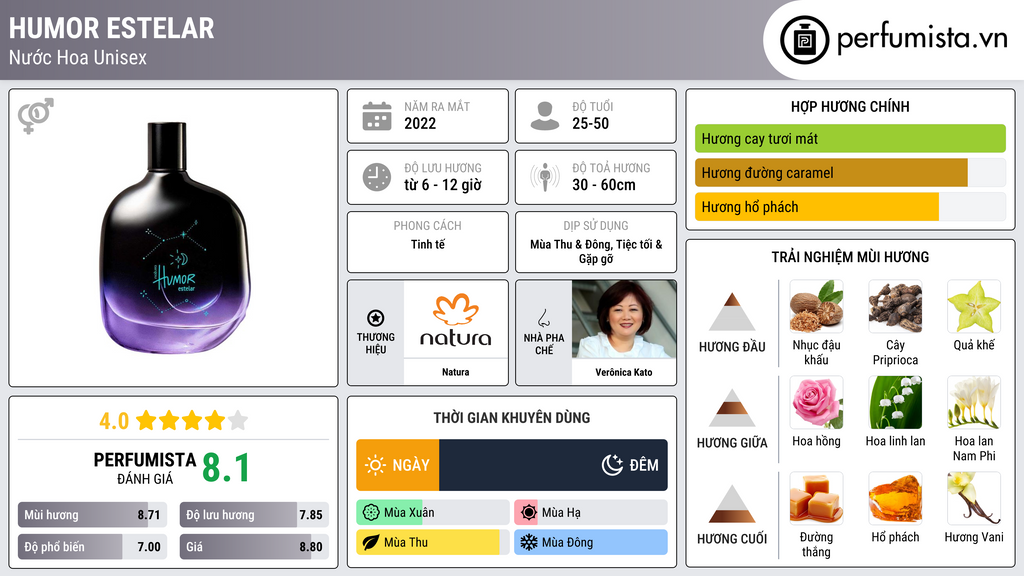Click the perfumista.vn site name

[922, 38]
